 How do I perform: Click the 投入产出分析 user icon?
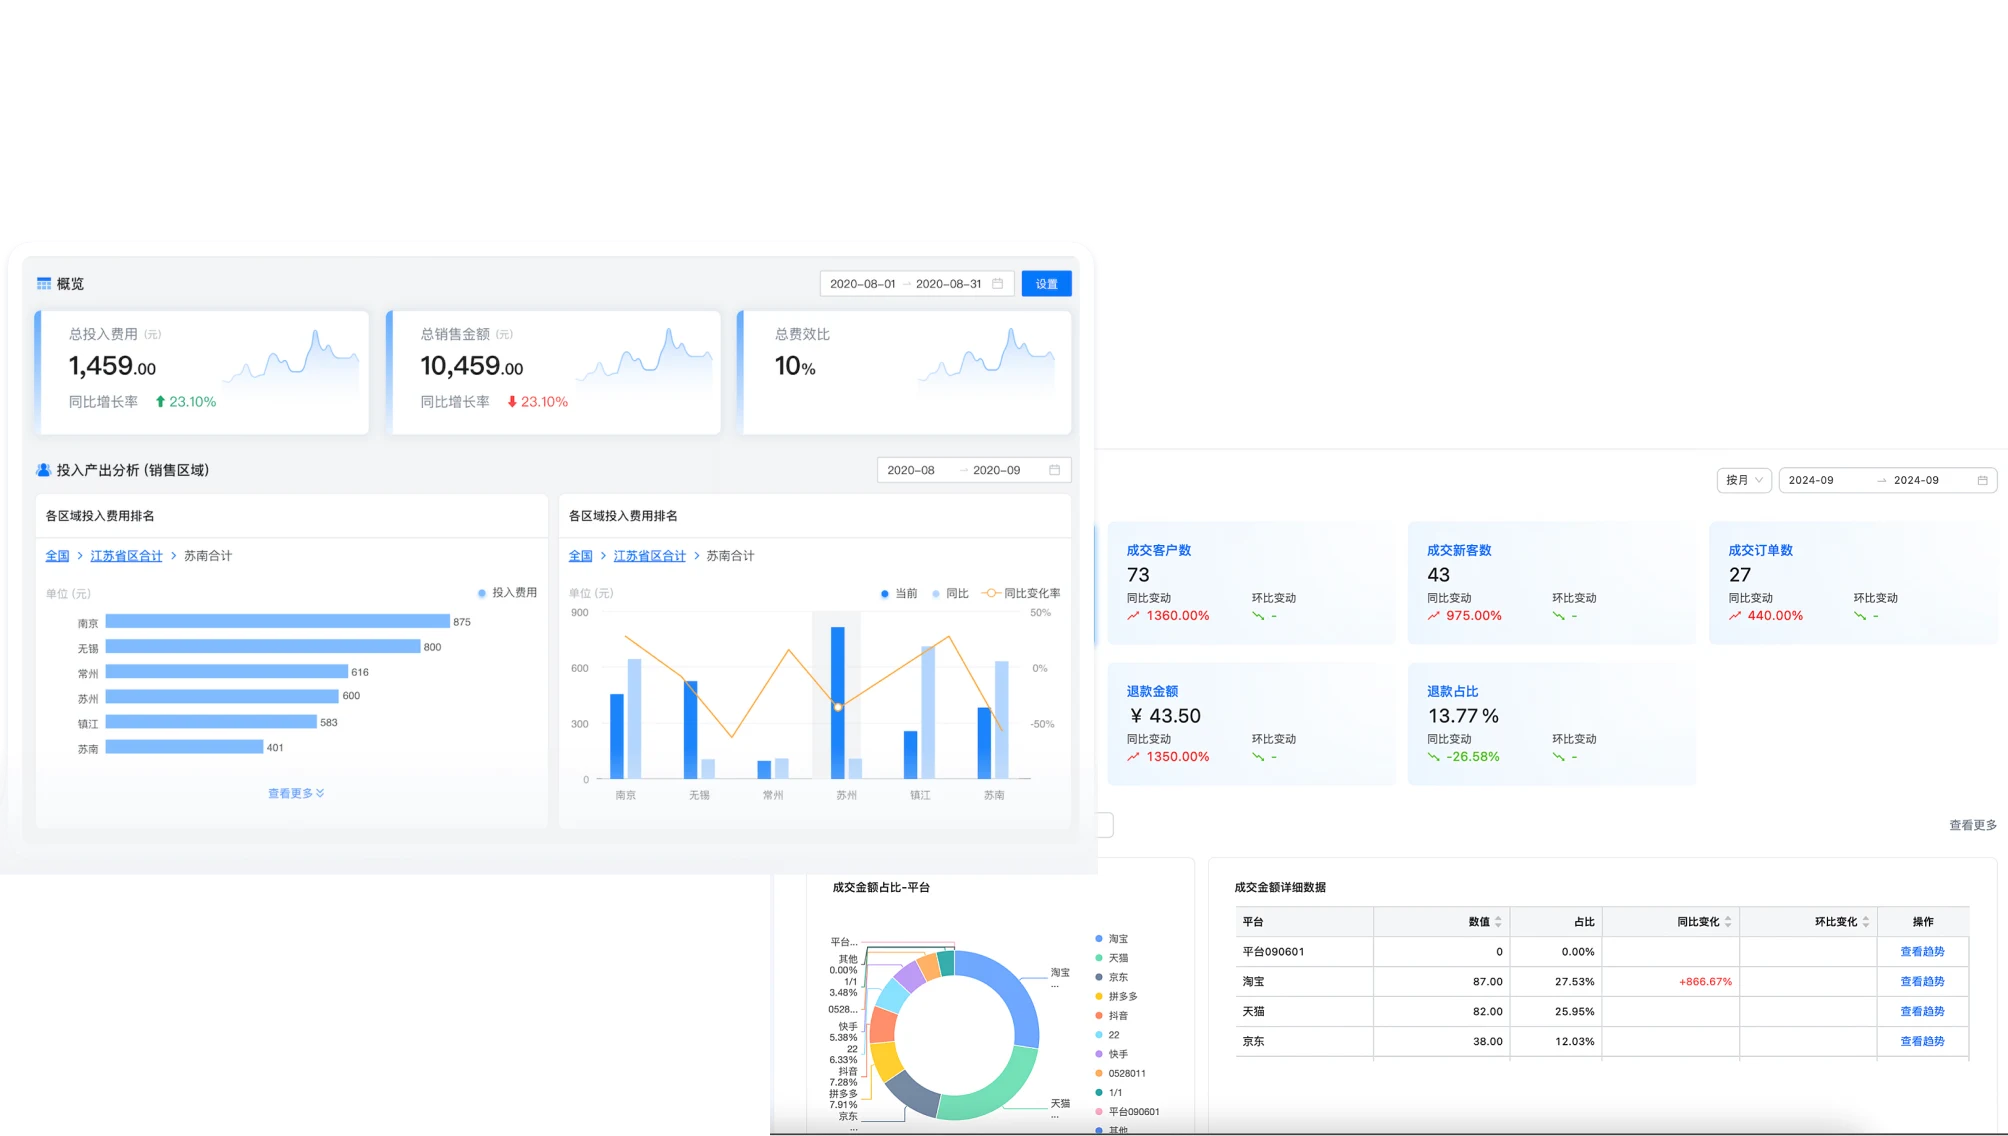click(44, 470)
